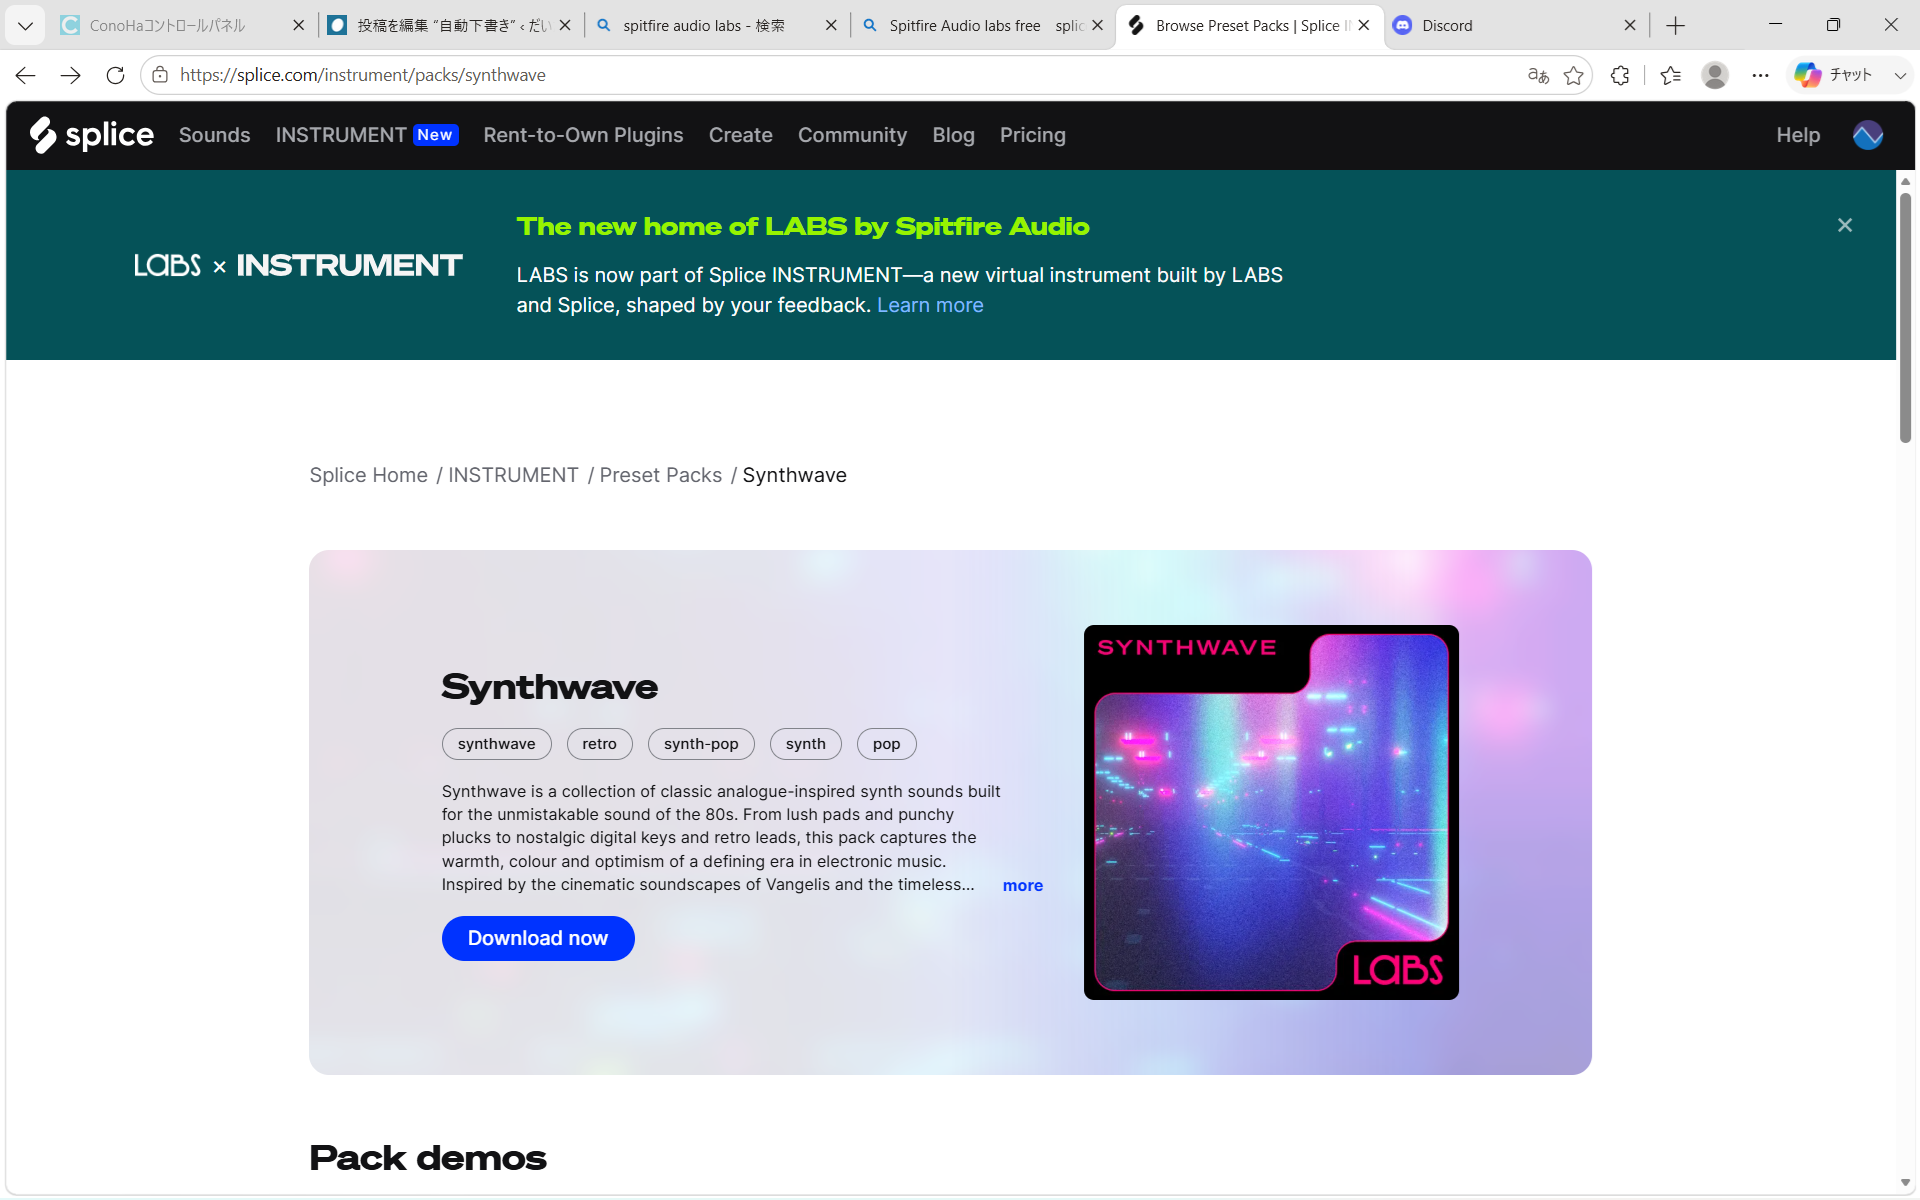Open the user avatar profile icon
Viewport: 1920px width, 1200px height.
click(1867, 135)
